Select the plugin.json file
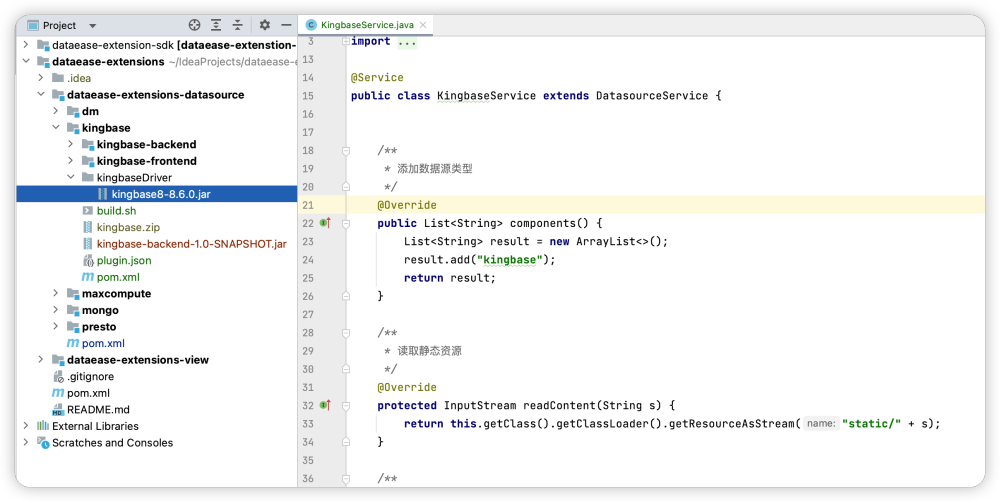1000x502 pixels. (124, 260)
